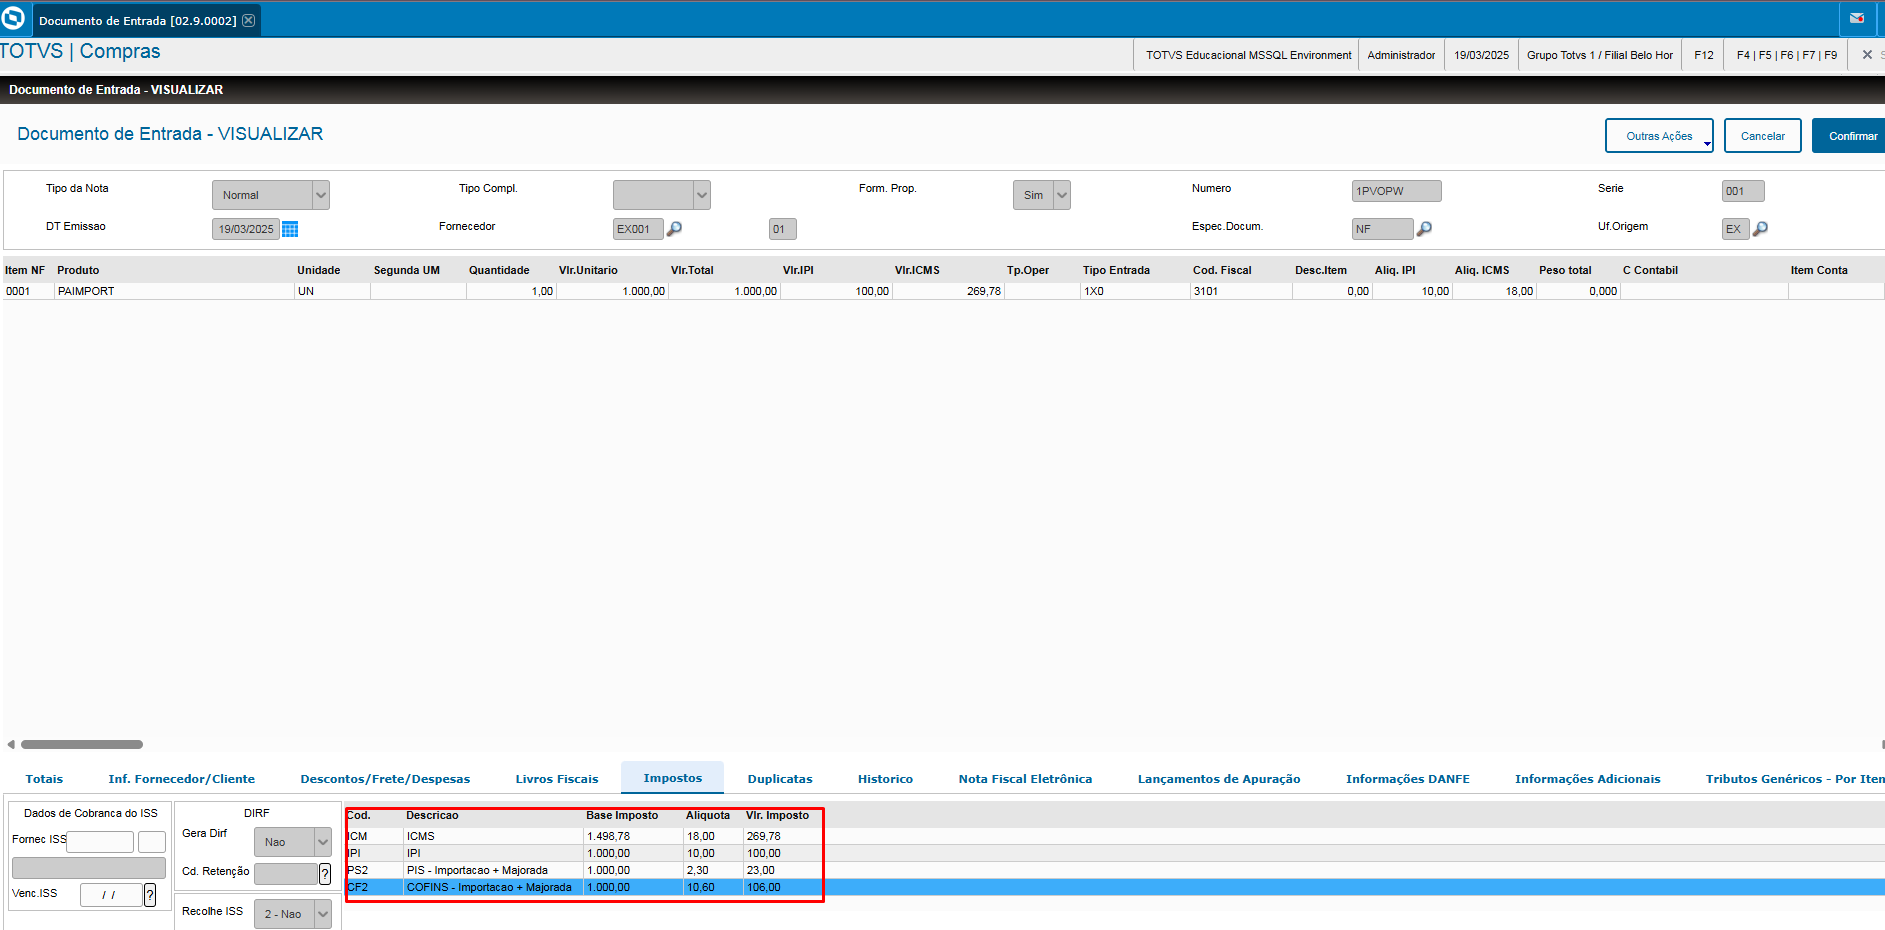Click the Cd. Retenção input field
The width and height of the screenshot is (1885, 930).
point(286,874)
